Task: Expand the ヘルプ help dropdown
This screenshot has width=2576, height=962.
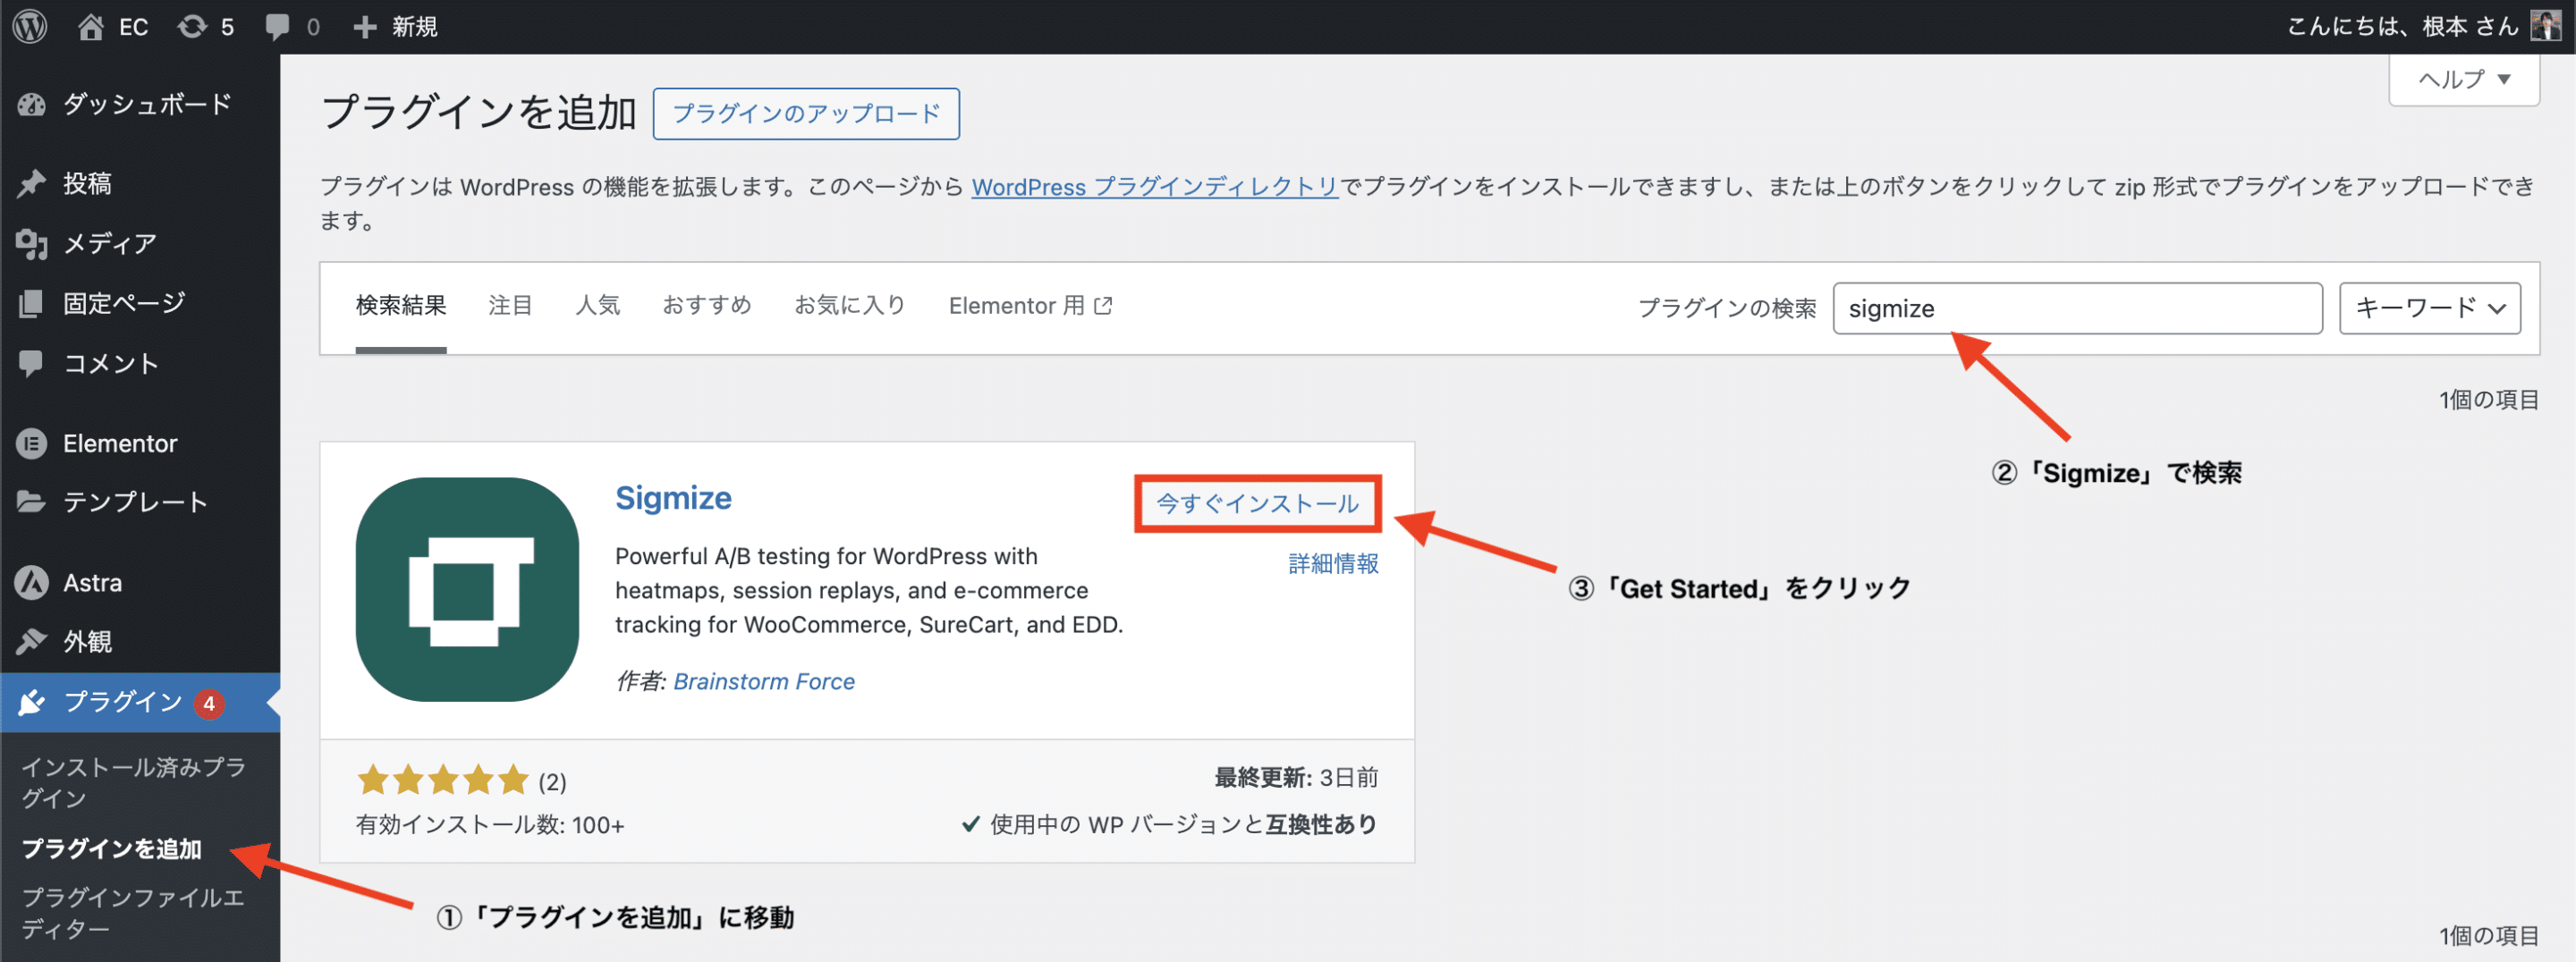Action: (x=2463, y=79)
